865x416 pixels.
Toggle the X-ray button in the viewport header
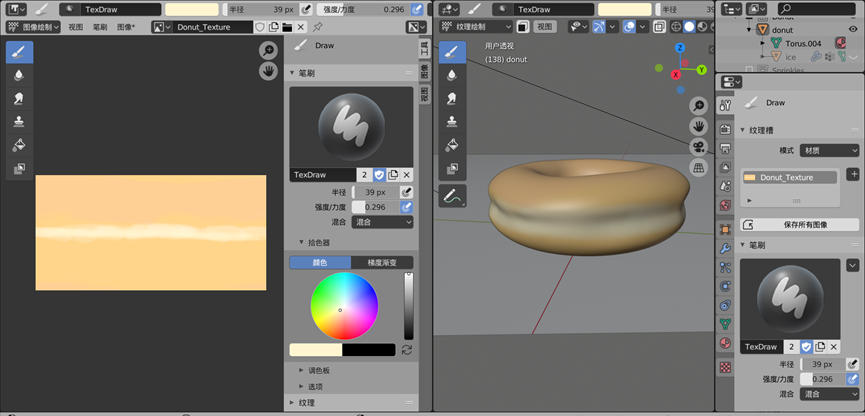pos(659,26)
